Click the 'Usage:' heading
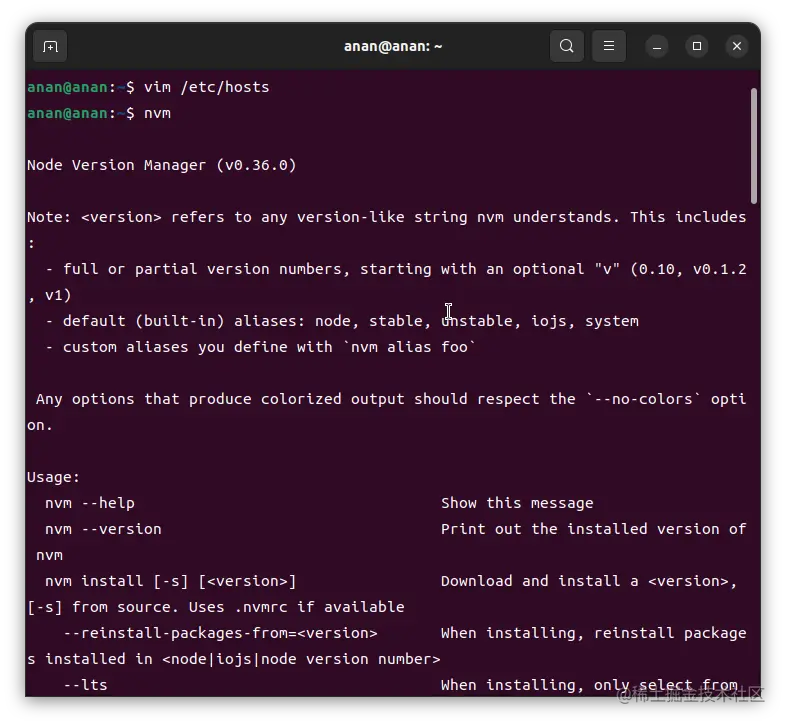The image size is (786, 725). 54,477
